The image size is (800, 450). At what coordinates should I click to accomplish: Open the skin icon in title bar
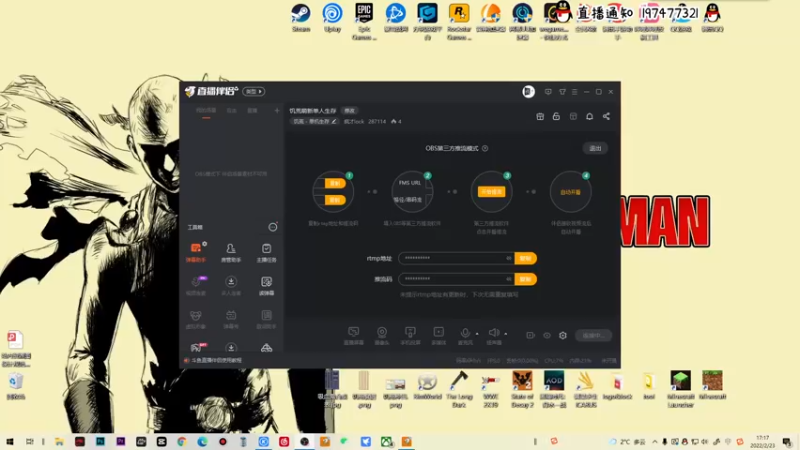[562, 92]
